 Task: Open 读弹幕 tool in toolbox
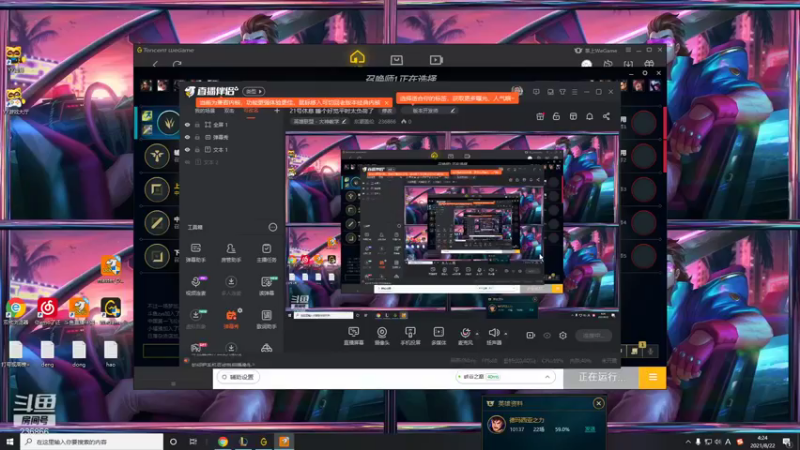click(266, 286)
